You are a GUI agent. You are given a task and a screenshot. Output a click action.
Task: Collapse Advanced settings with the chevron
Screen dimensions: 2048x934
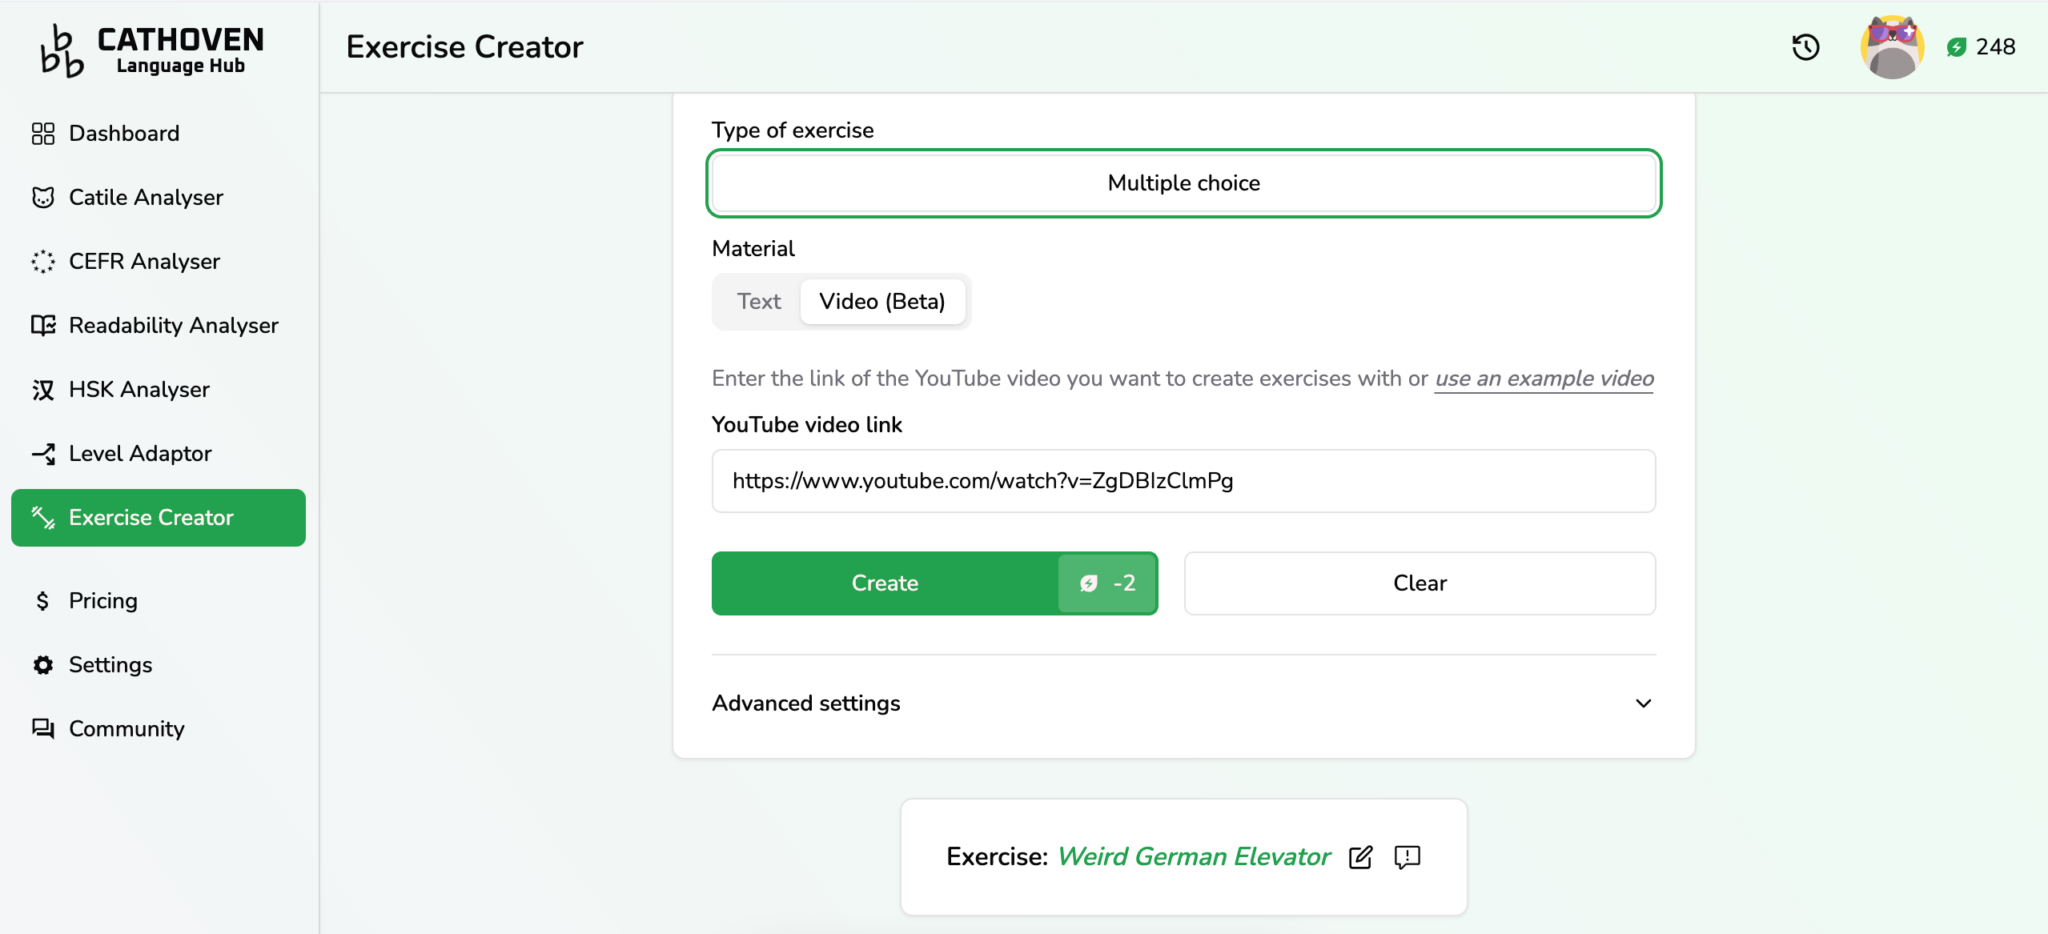1643,703
